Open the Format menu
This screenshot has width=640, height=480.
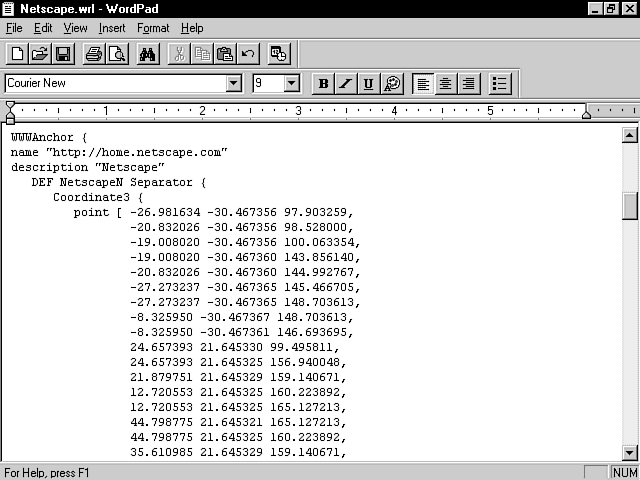153,28
